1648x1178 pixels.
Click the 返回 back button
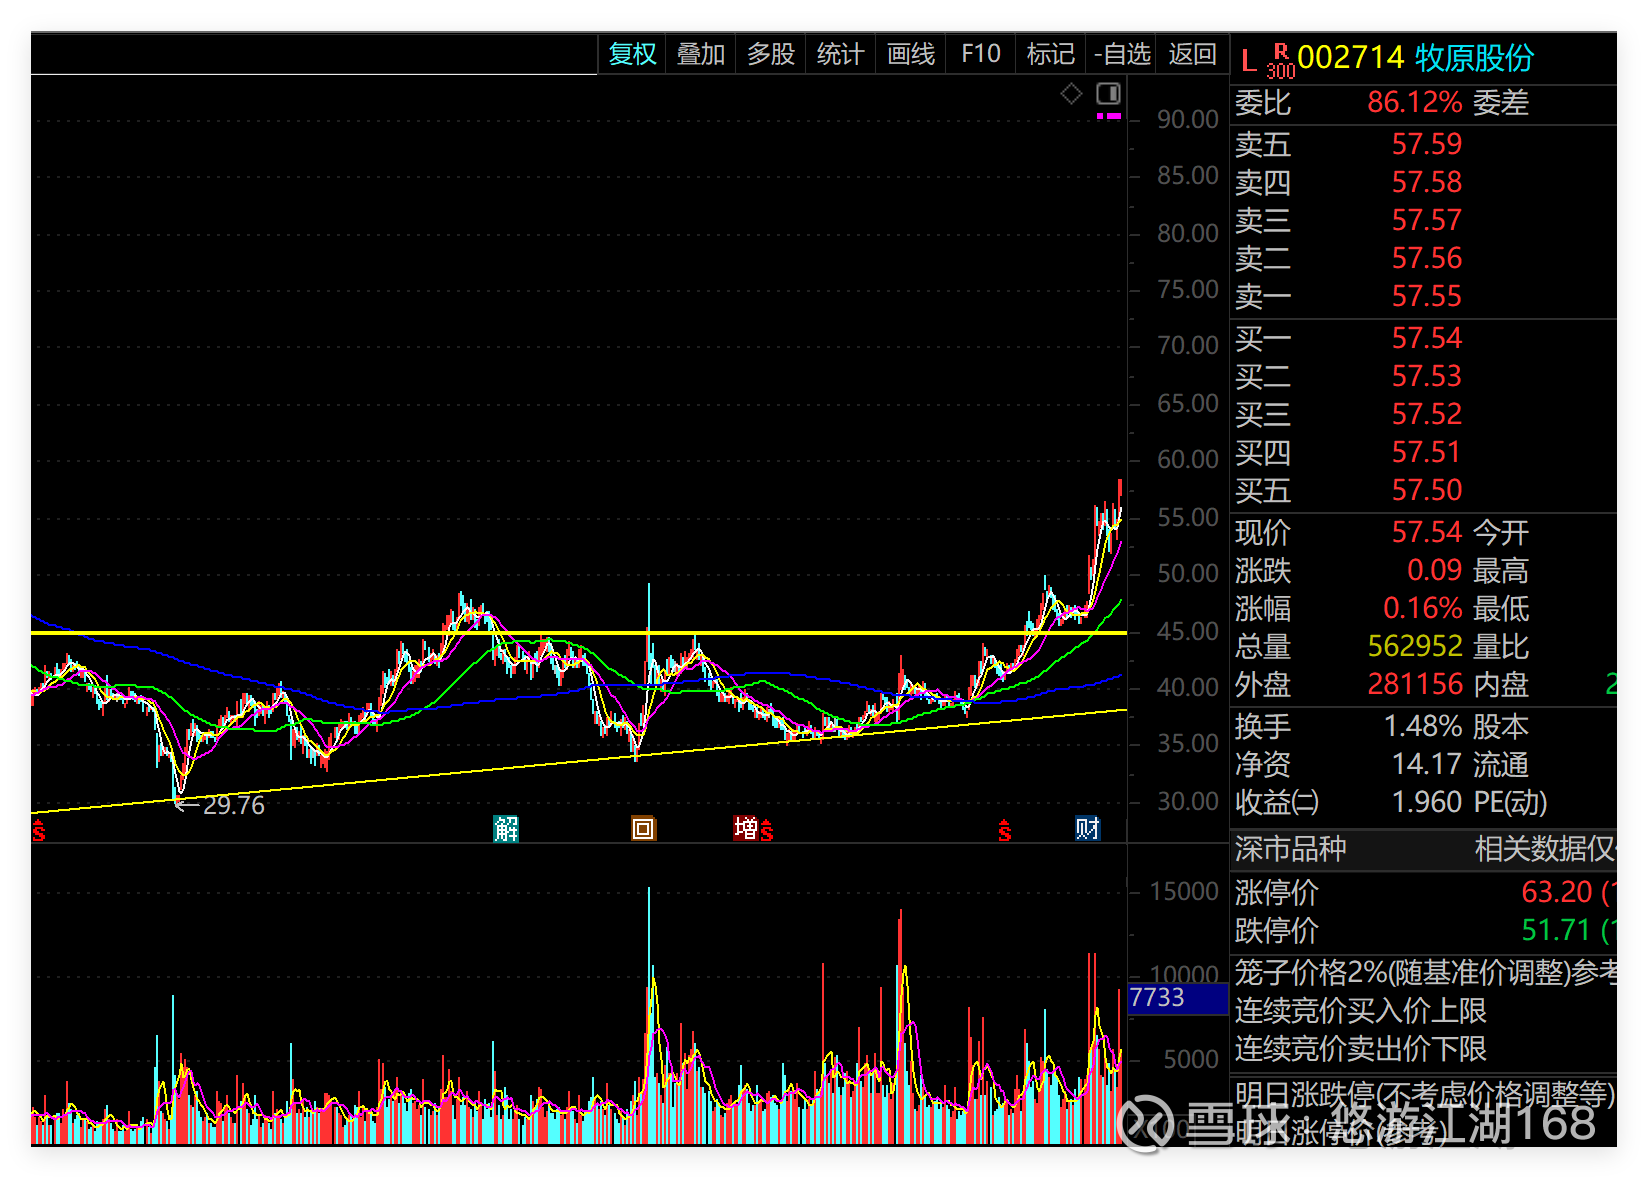1192,54
